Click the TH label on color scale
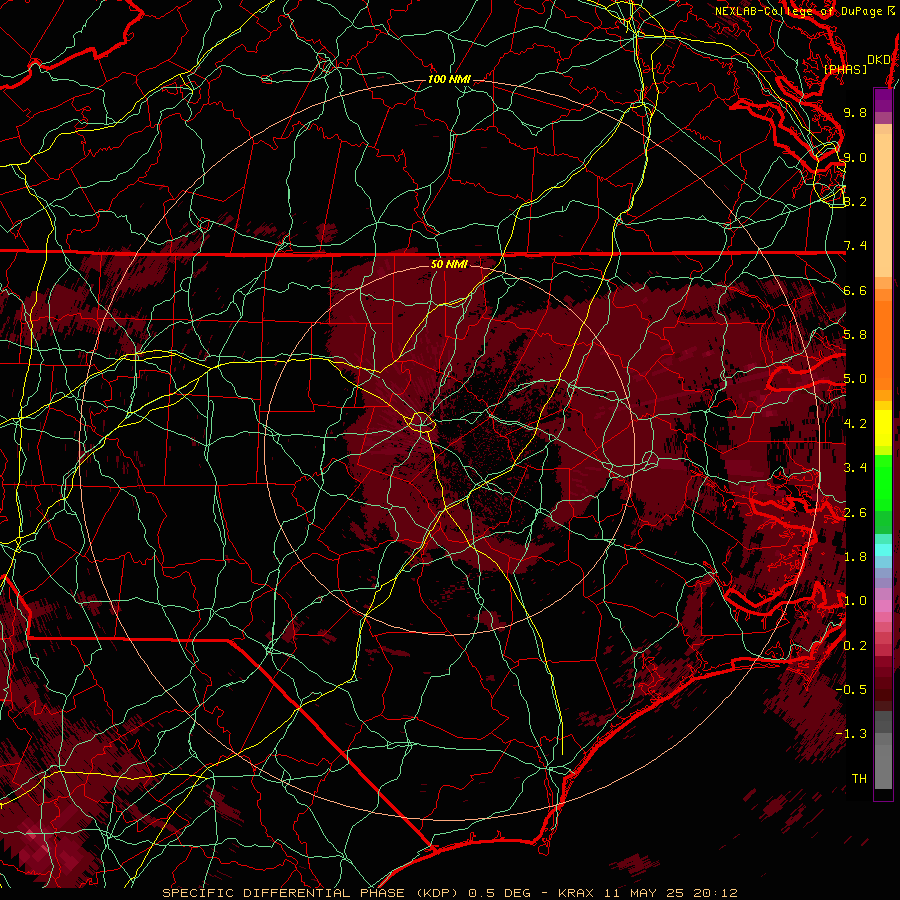900x900 pixels. point(859,779)
